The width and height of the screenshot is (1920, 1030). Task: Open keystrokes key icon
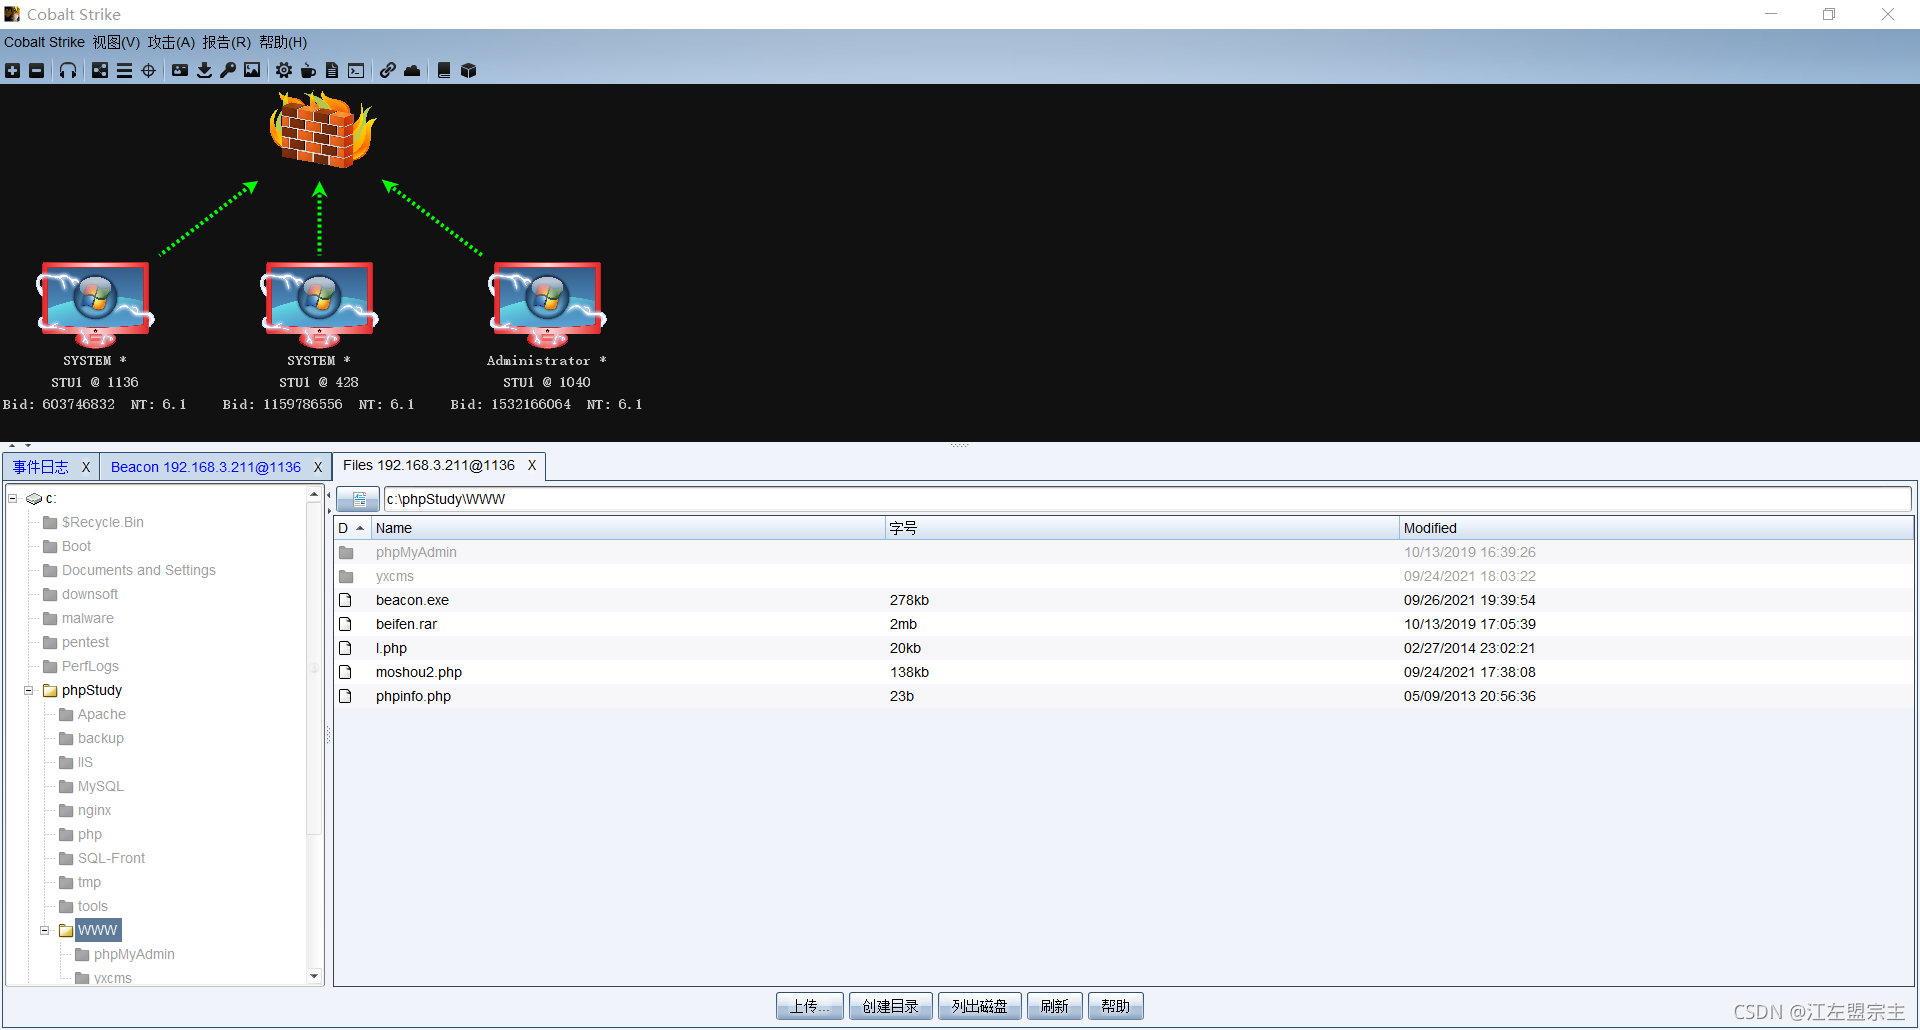(x=228, y=70)
